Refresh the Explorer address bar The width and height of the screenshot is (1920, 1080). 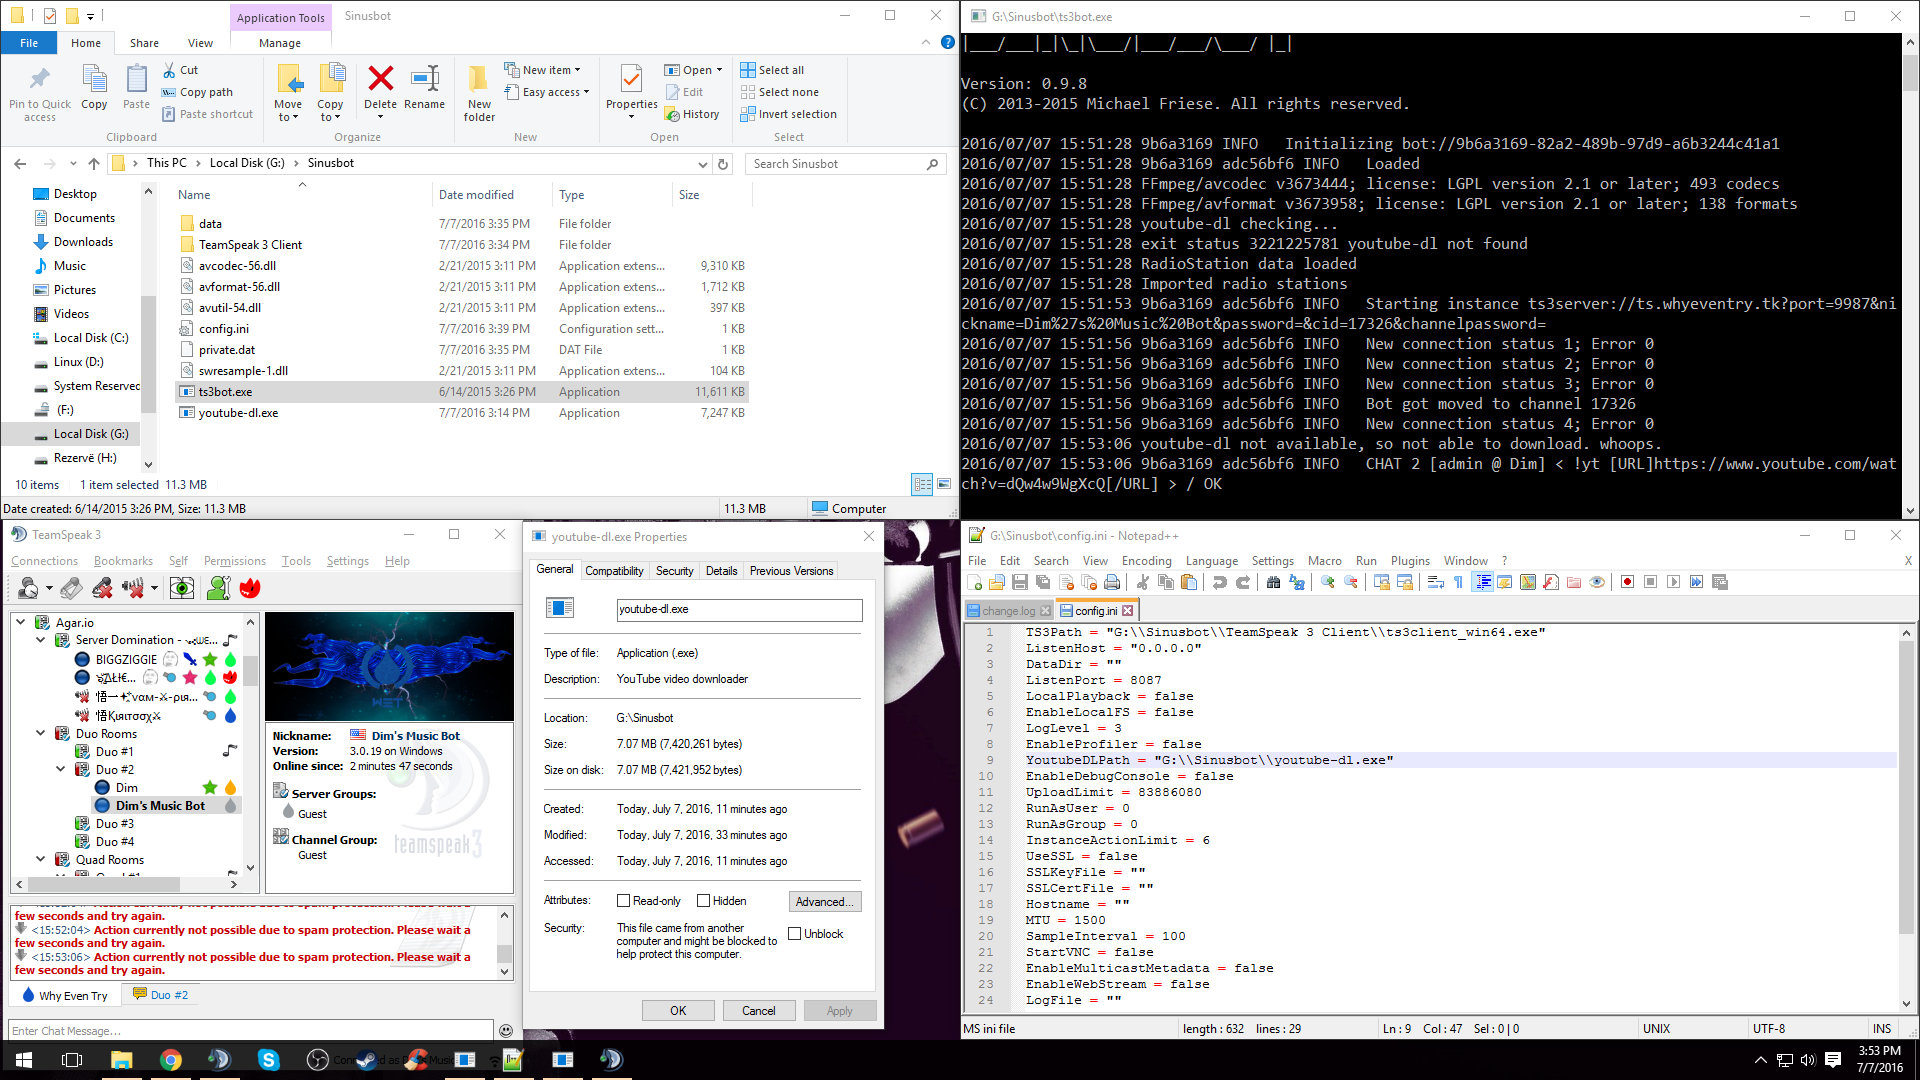point(723,163)
